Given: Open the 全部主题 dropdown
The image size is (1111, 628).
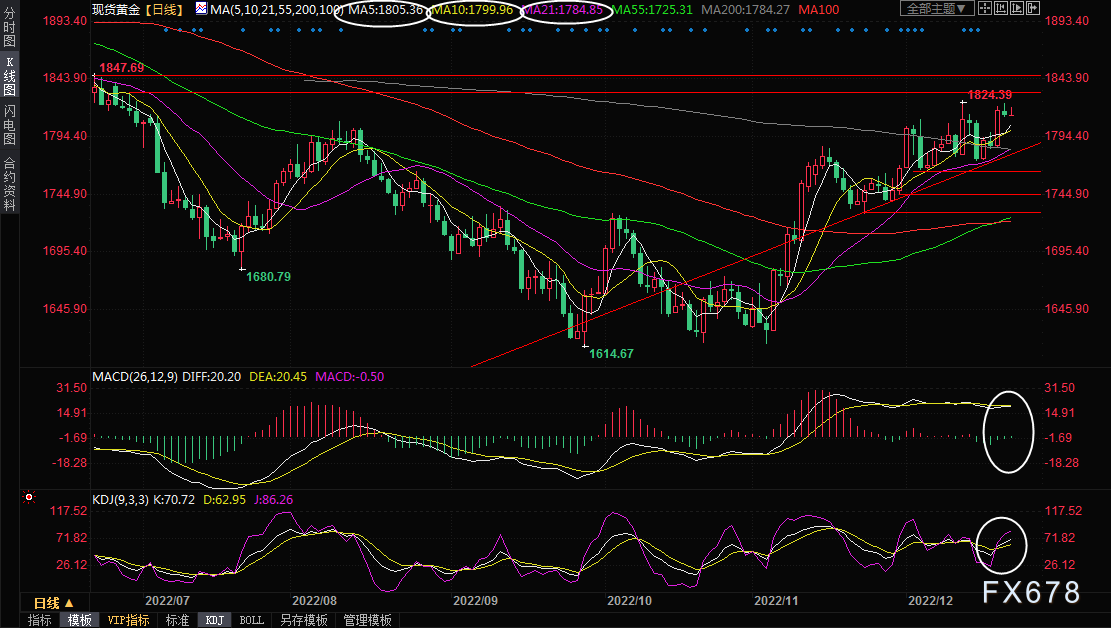Looking at the screenshot, I should (936, 9).
